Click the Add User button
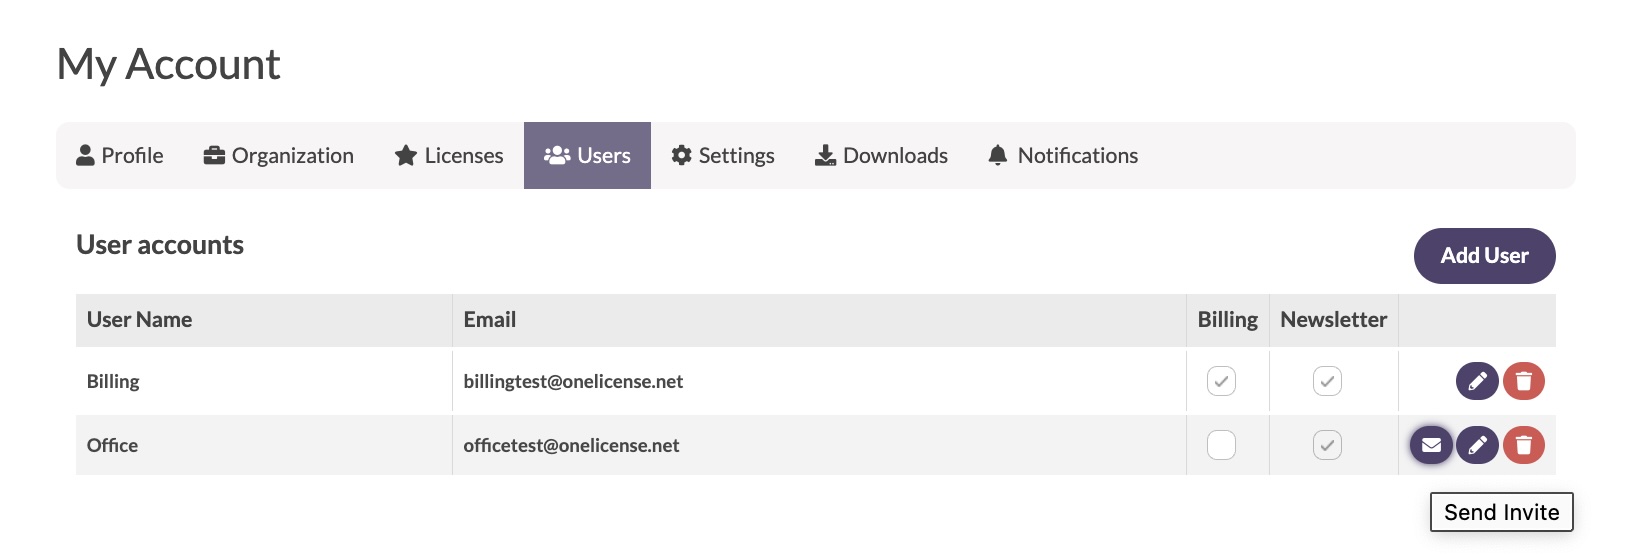Screen dimensions: 1638x554 click(x=1484, y=256)
